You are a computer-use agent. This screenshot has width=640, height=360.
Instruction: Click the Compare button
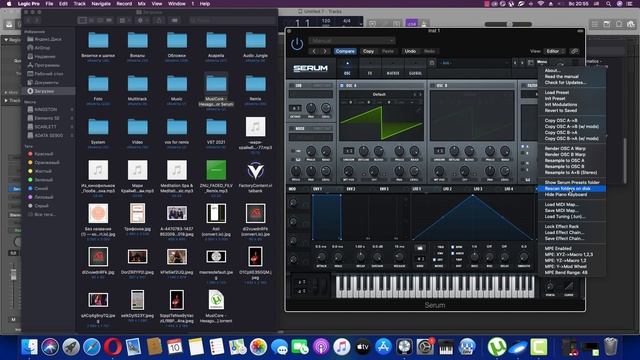pyautogui.click(x=345, y=51)
